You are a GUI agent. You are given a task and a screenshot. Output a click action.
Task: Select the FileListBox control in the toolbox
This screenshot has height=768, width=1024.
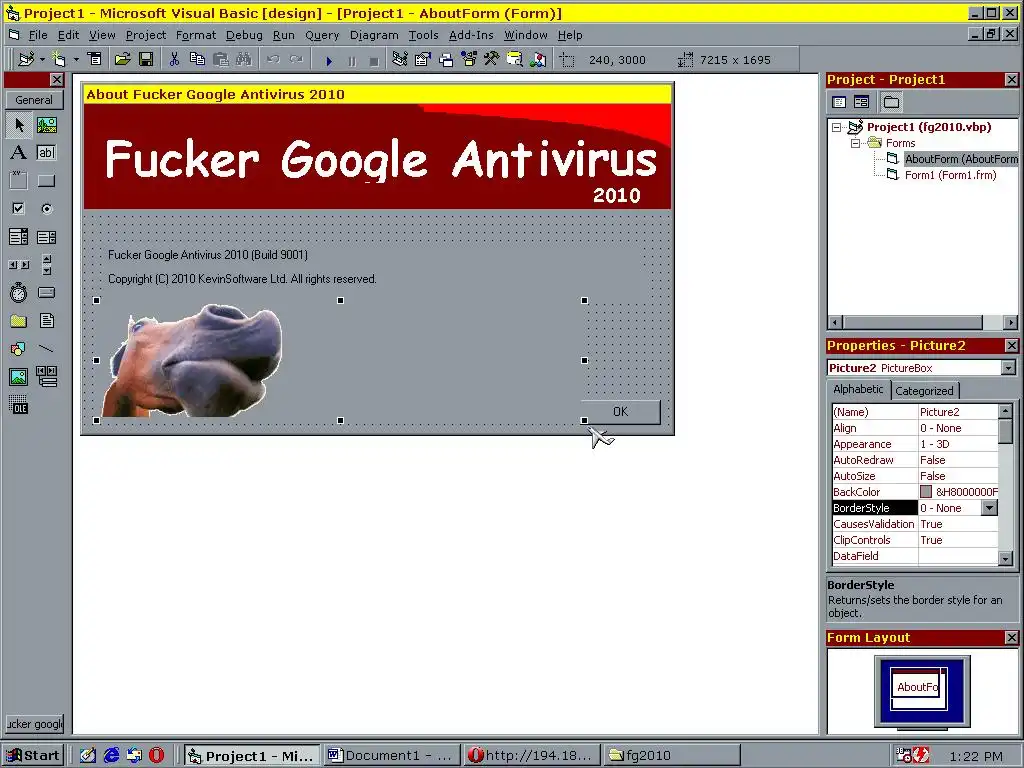point(46,321)
